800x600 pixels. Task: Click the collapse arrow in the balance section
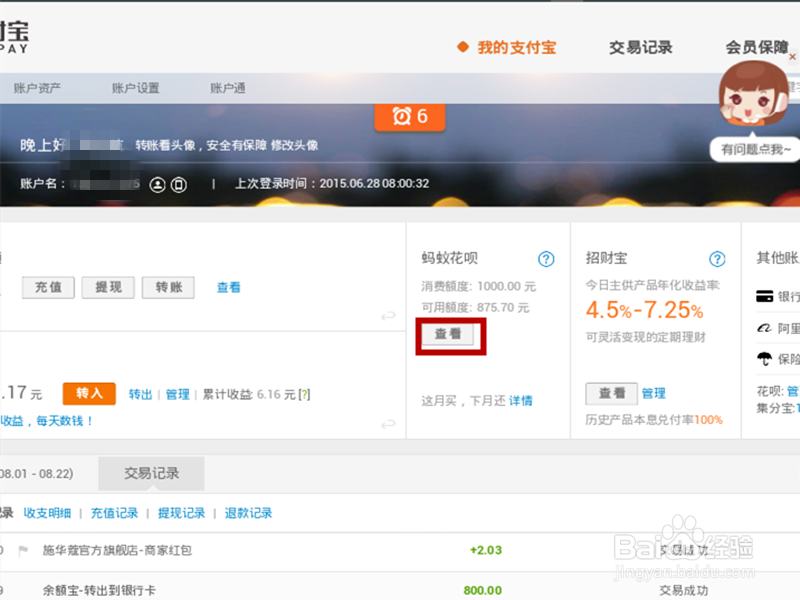click(x=388, y=316)
